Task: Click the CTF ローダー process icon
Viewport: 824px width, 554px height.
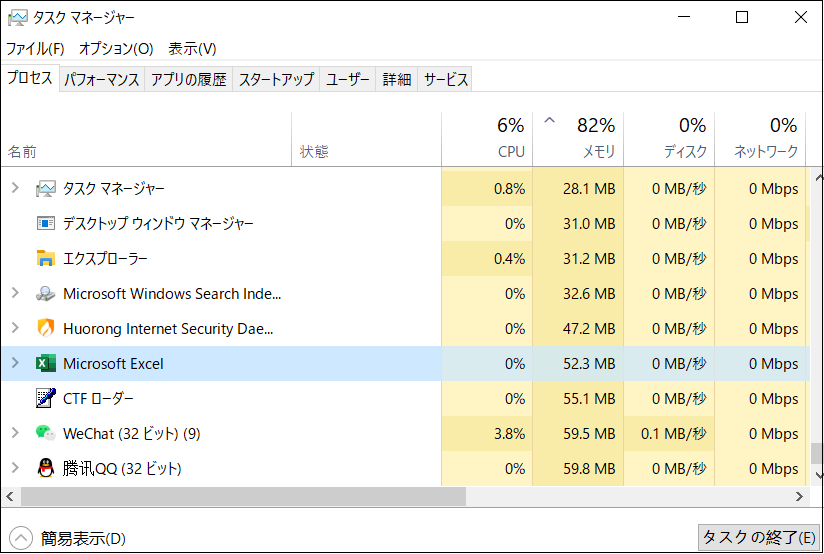Action: [x=46, y=399]
